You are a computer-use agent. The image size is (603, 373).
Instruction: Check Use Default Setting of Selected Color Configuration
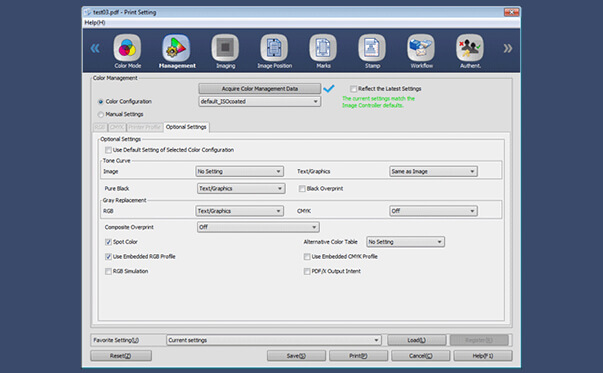click(108, 150)
